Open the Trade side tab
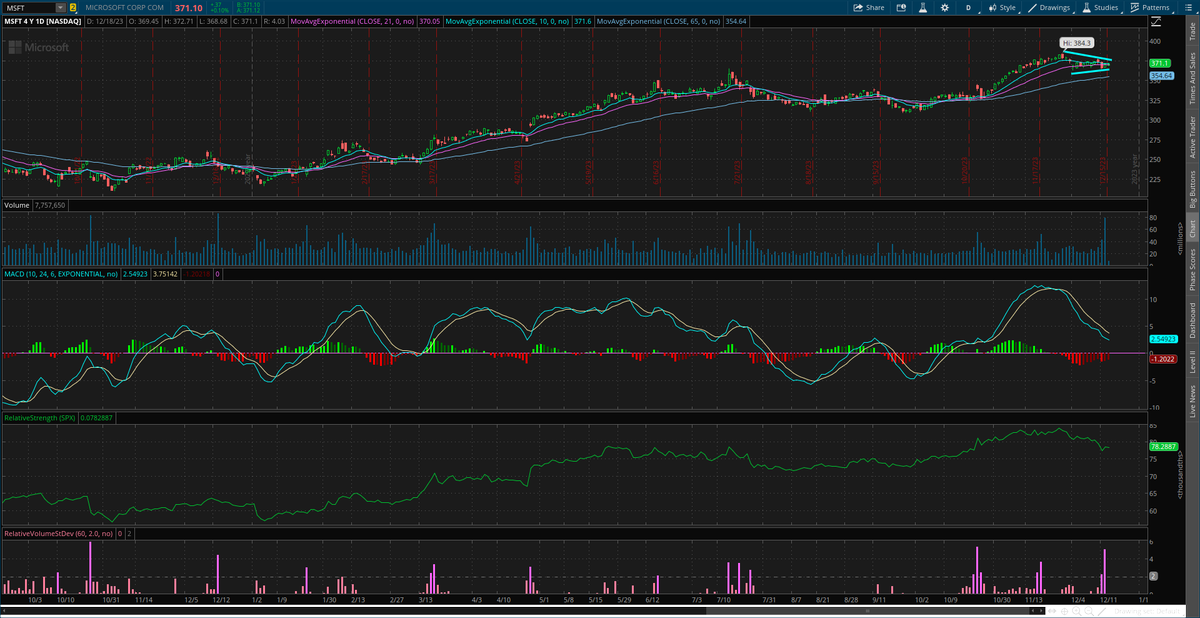The height and width of the screenshot is (618, 1200). click(1191, 32)
